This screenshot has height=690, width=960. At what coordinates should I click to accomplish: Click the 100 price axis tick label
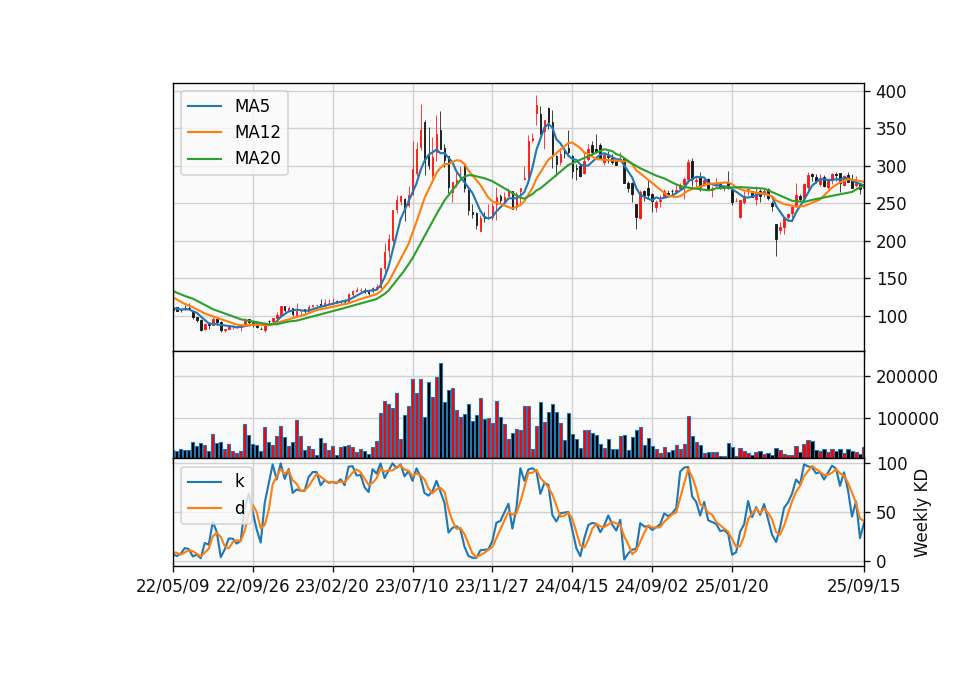(891, 317)
